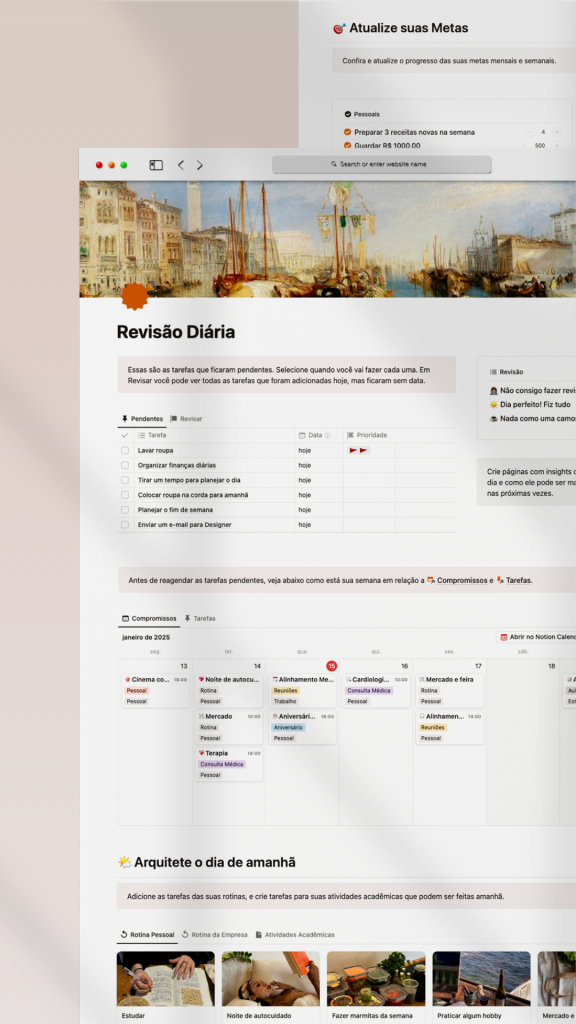Viewport: 576px width, 1024px height.
Task: Check off Lavar roupa task
Action: point(125,451)
